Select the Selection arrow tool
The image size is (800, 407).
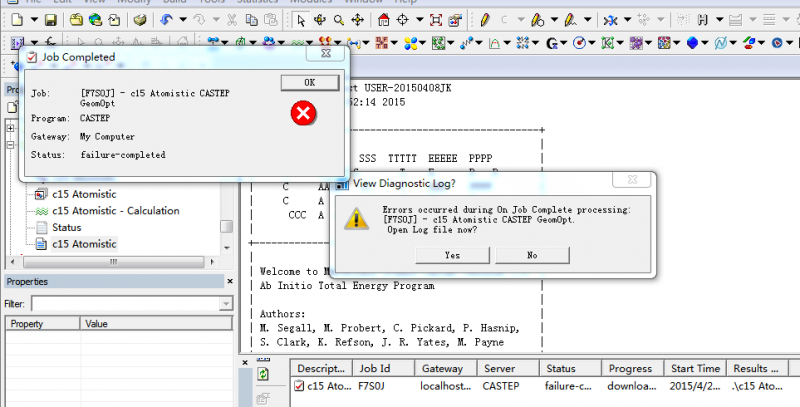tap(301, 20)
